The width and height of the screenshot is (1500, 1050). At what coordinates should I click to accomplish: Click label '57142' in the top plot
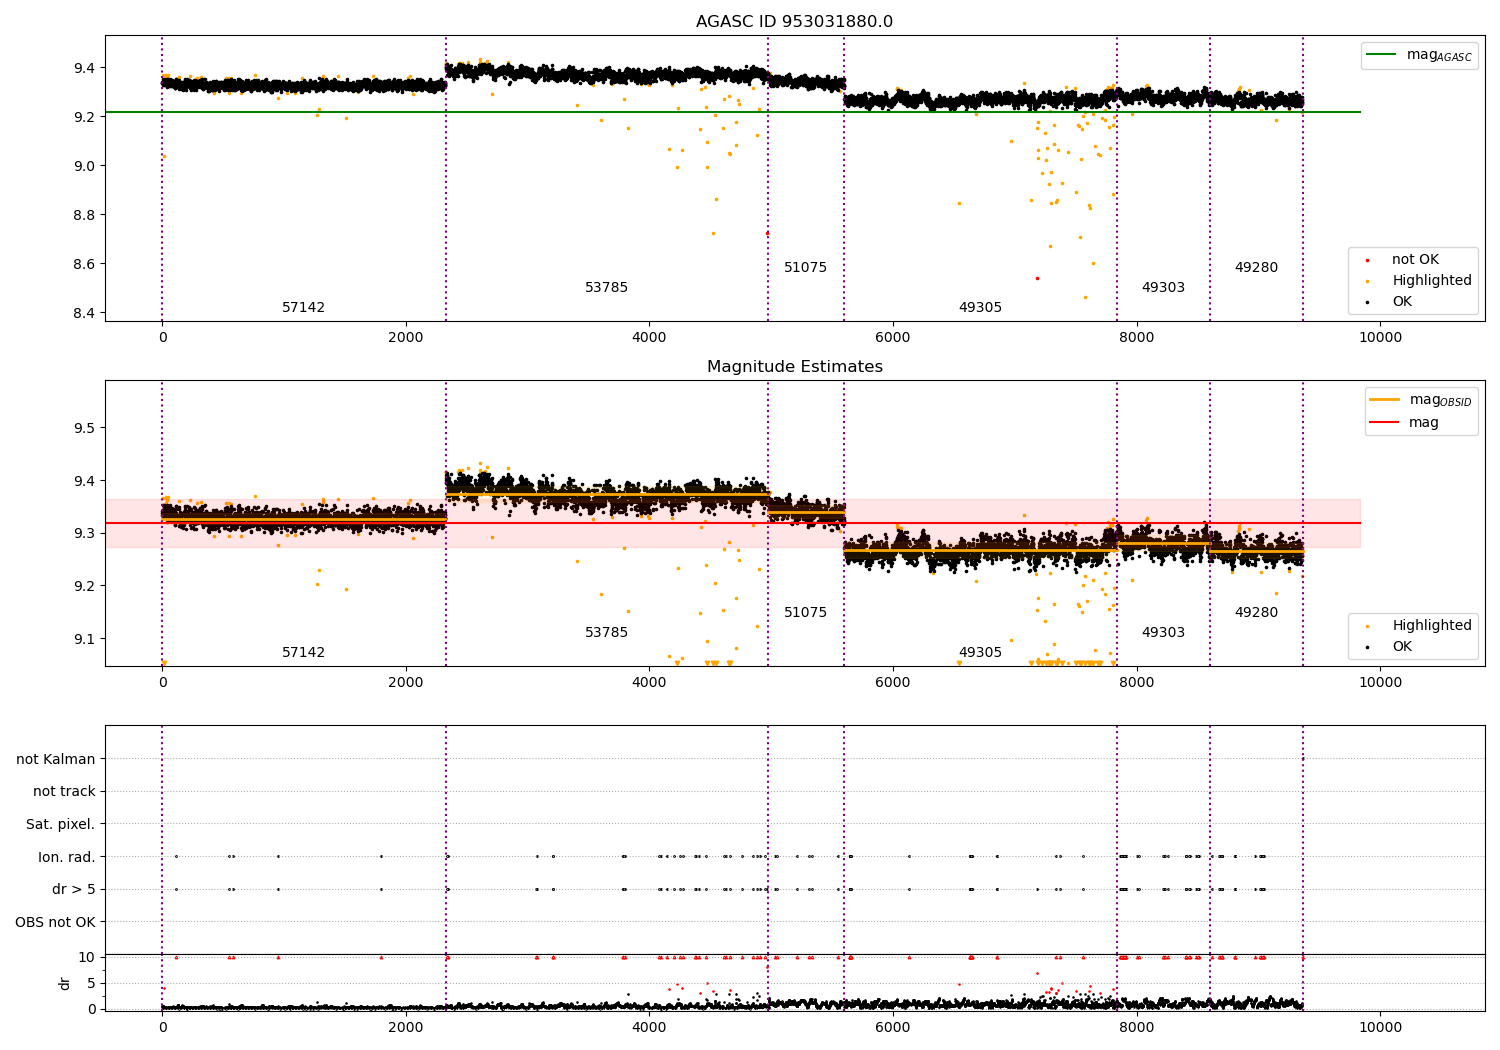click(303, 308)
